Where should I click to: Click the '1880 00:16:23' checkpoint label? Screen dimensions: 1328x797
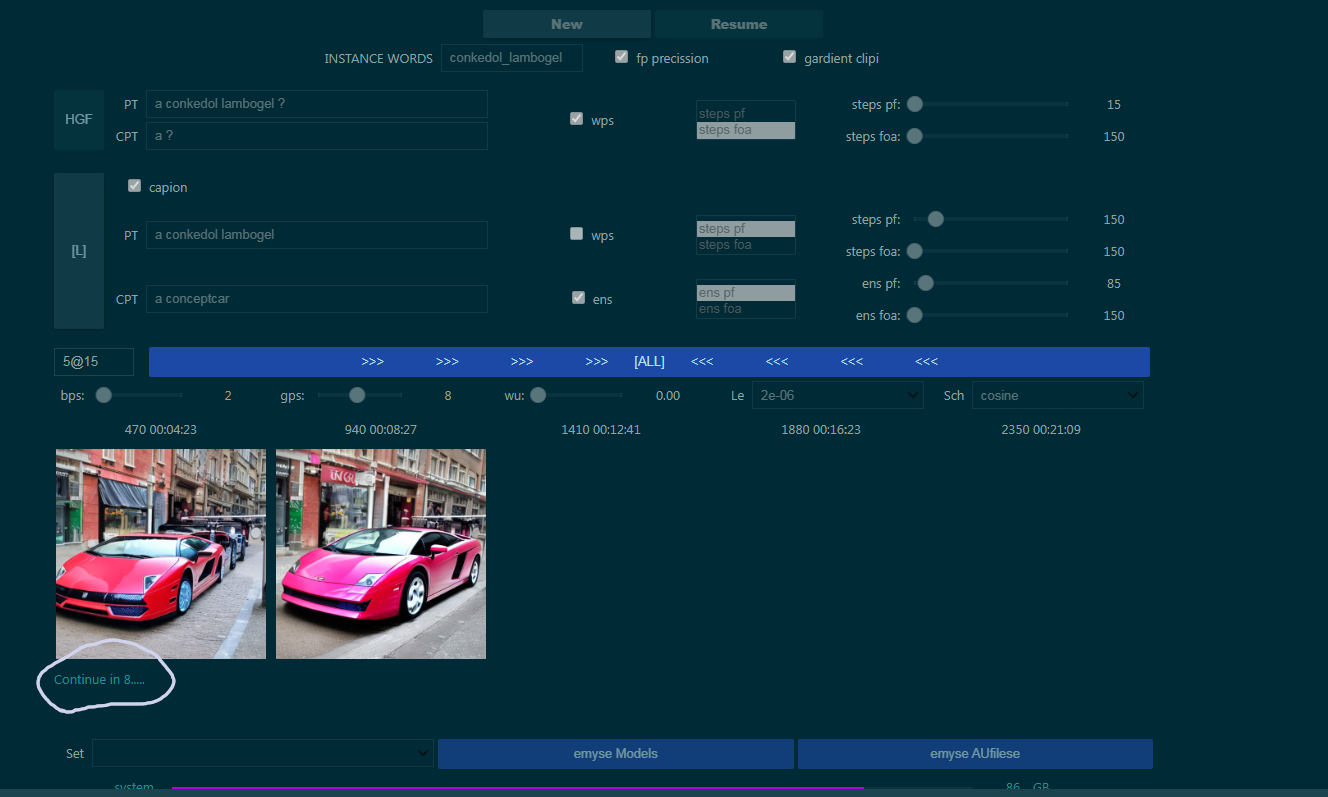pos(820,430)
